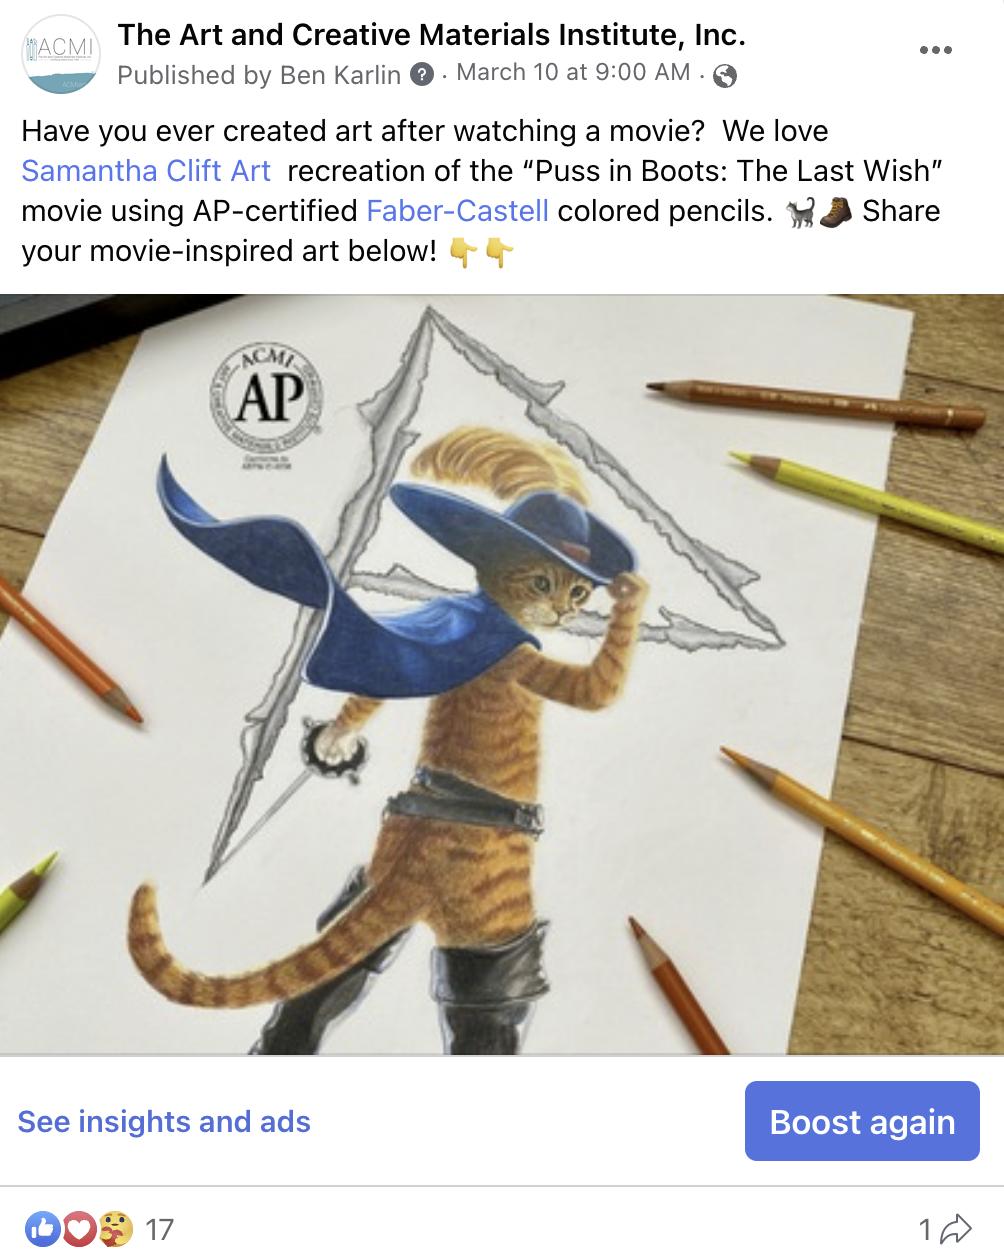Click the Care hugging reaction icon

[115, 1229]
